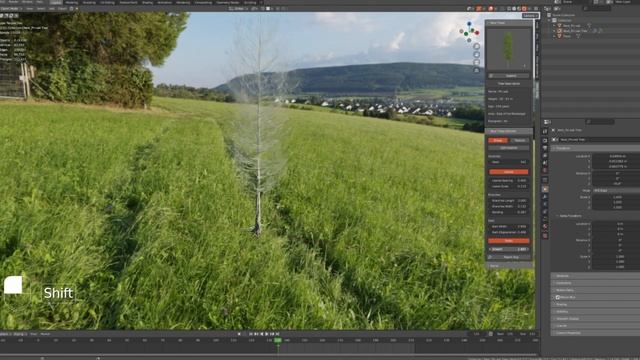640x360 pixels.
Task: Enable the Motion Blur checkbox
Action: [x=558, y=298]
